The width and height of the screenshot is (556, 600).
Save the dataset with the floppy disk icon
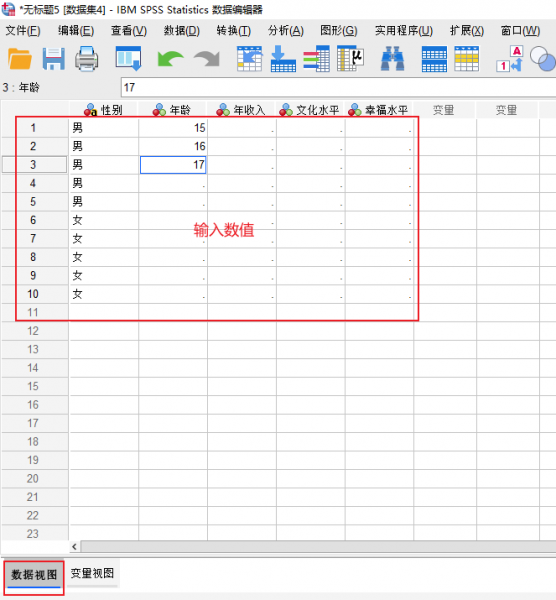point(53,59)
